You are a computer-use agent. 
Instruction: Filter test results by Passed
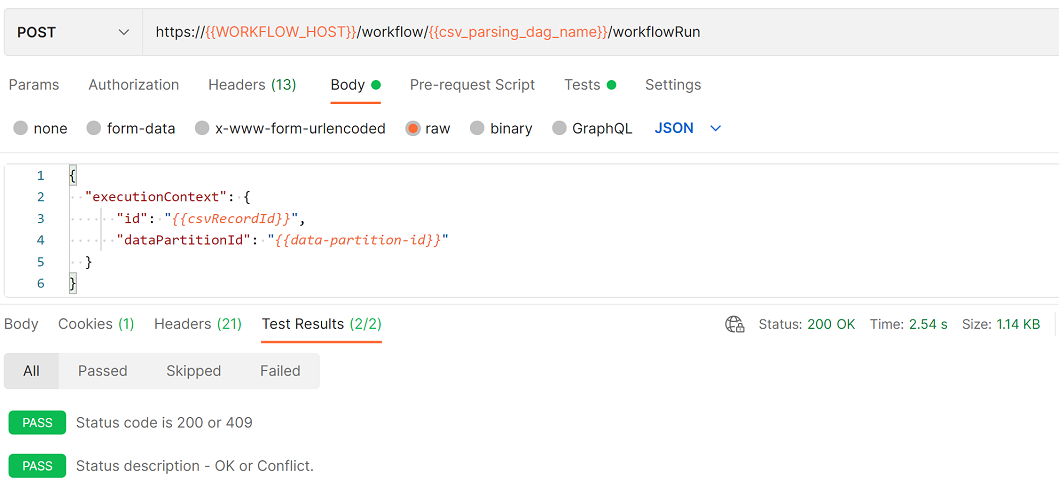103,371
